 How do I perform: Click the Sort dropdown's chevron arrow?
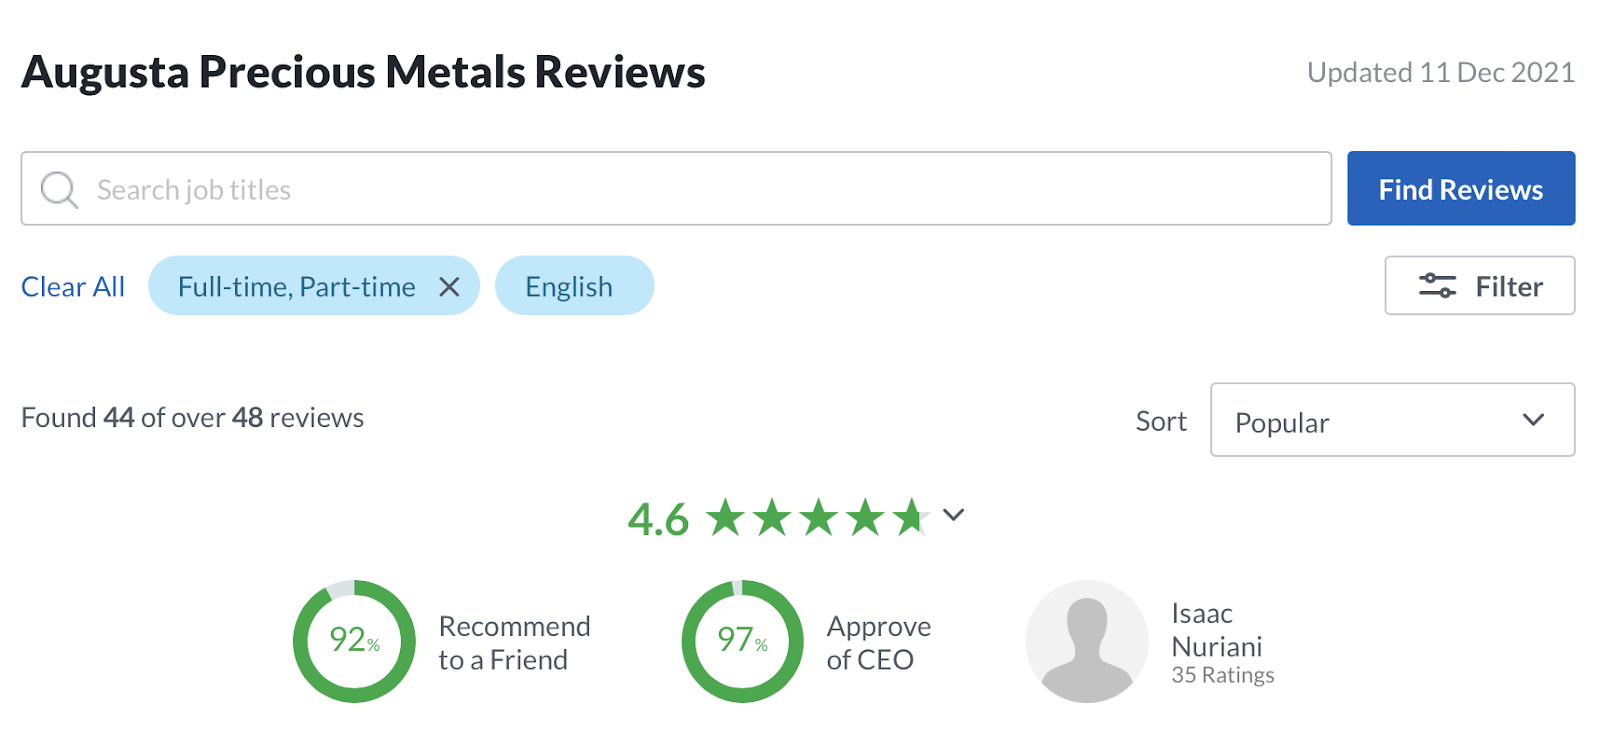click(1533, 420)
